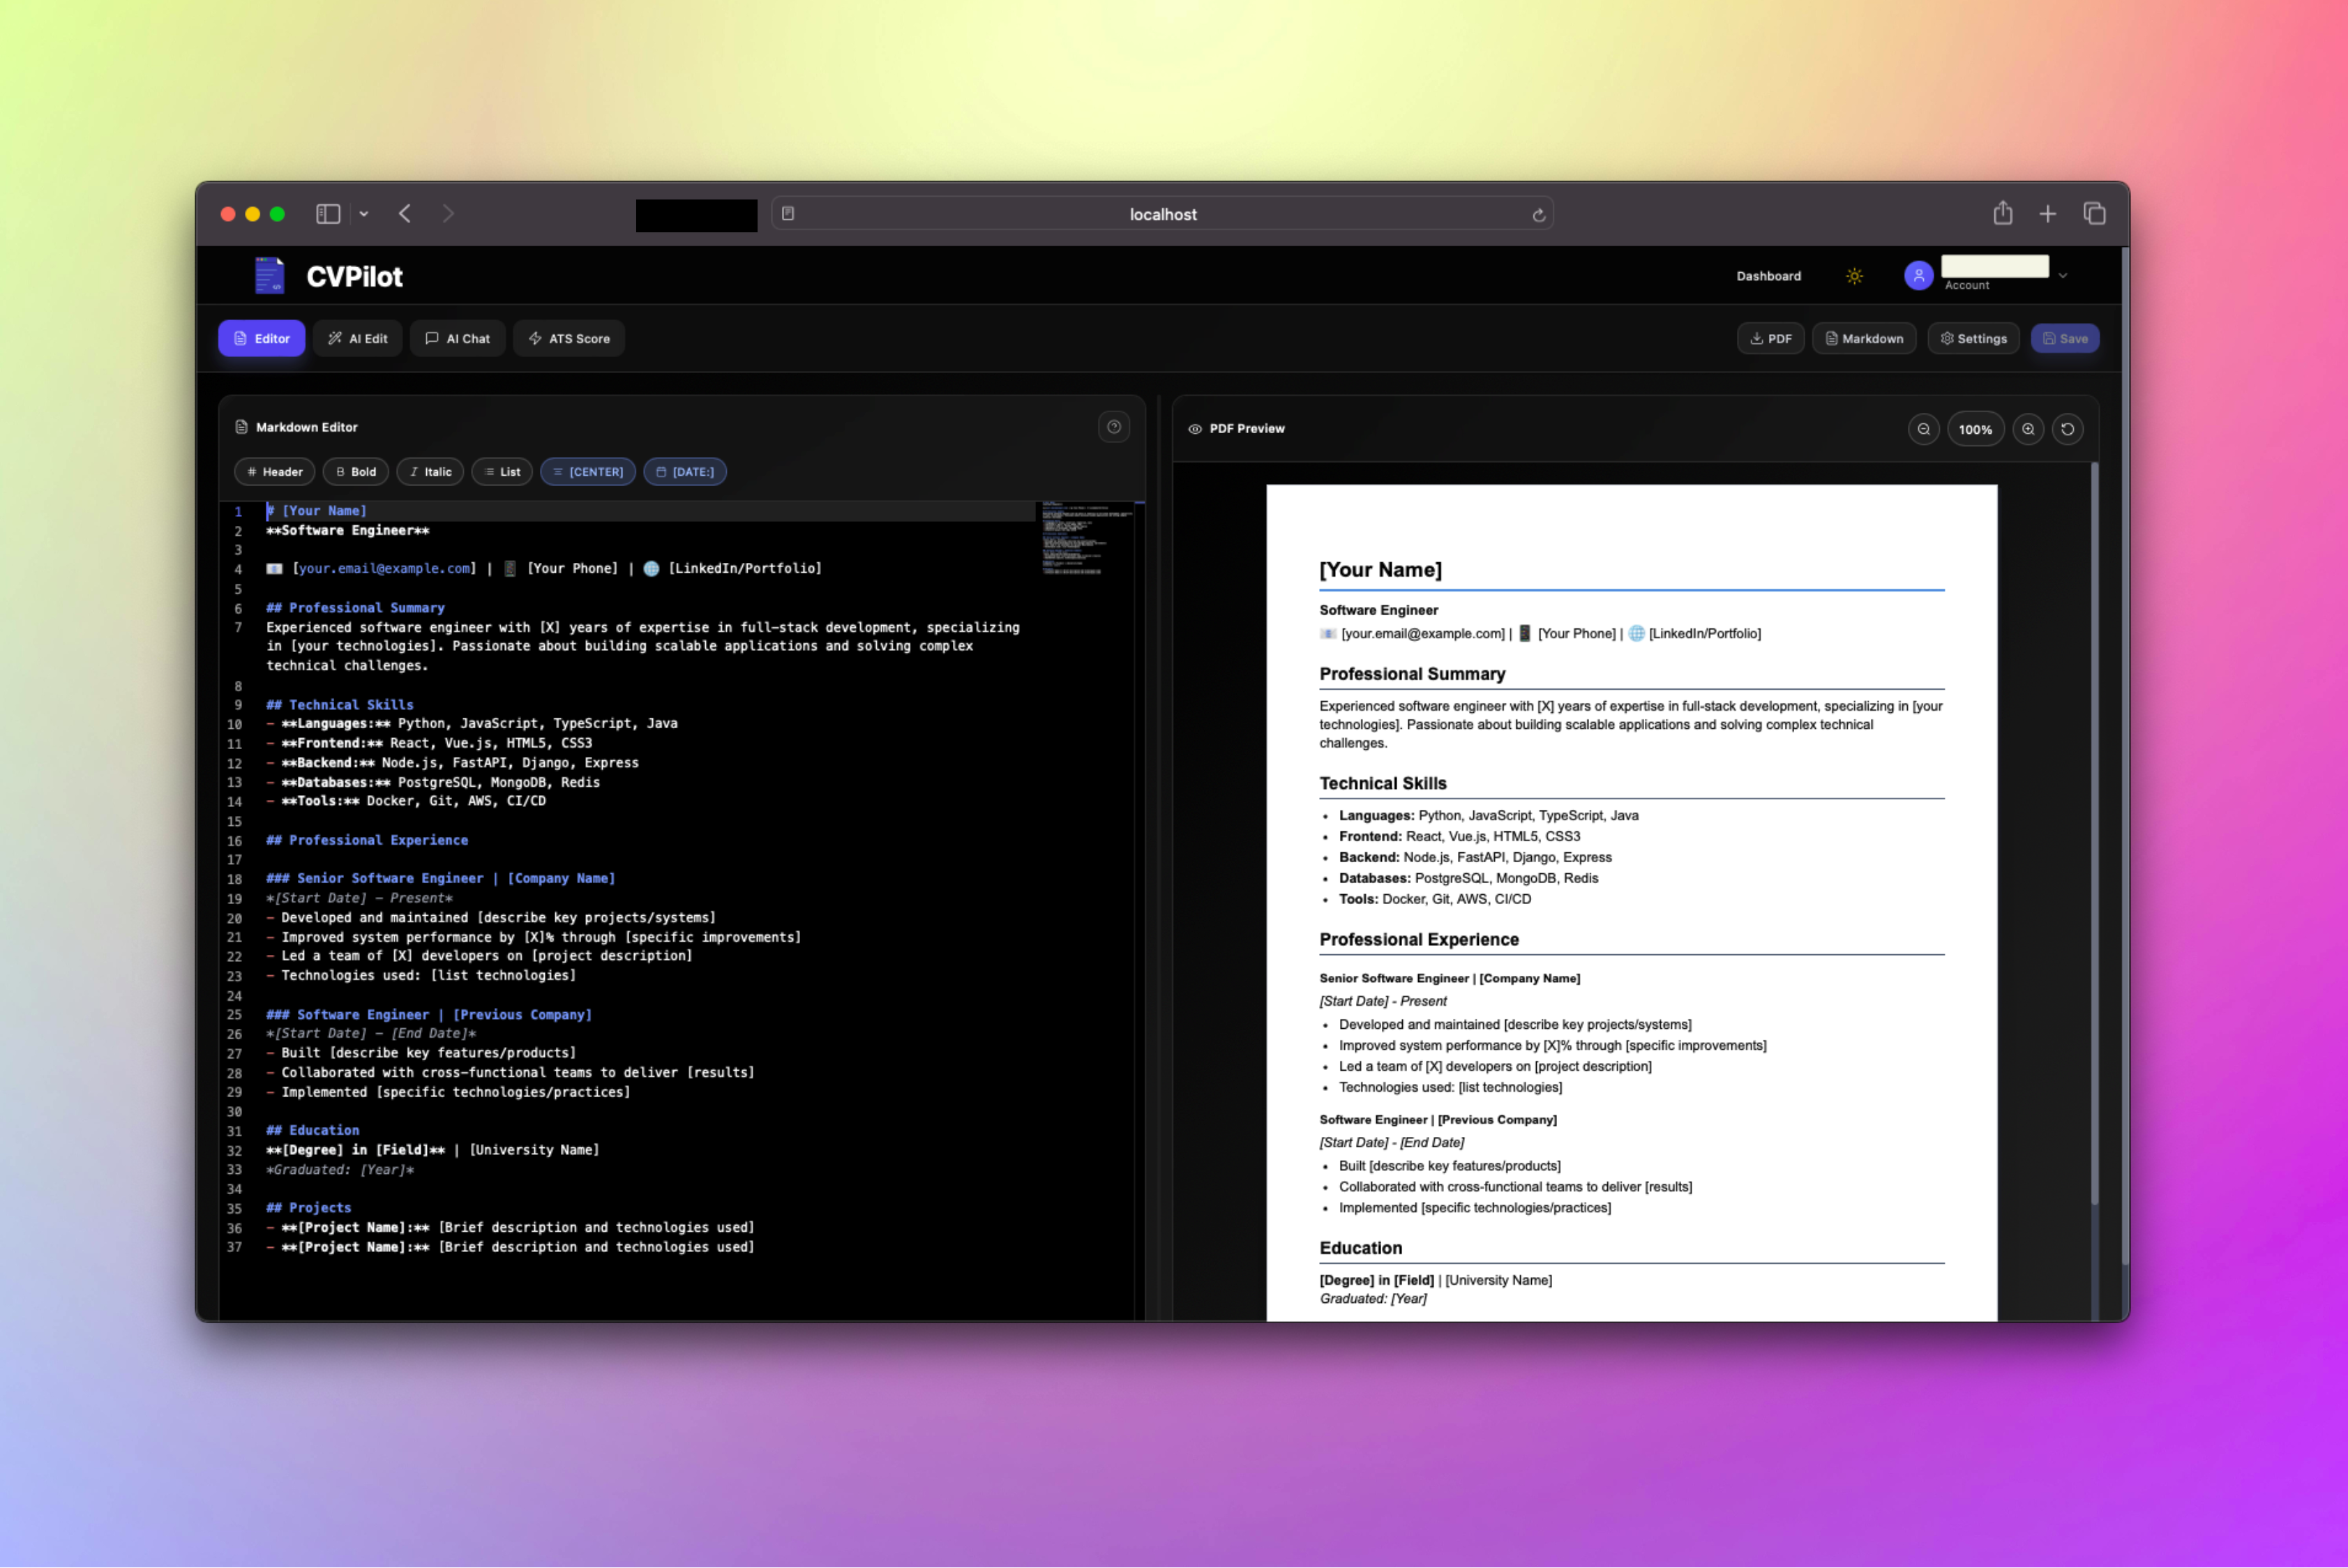This screenshot has width=2348, height=1568.
Task: Click 'Professional Summary' heading in PDF preview
Action: click(x=1412, y=674)
